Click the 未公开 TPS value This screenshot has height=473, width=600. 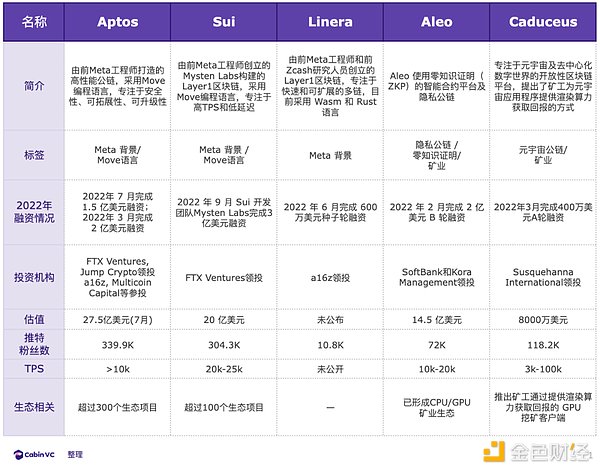pos(330,369)
